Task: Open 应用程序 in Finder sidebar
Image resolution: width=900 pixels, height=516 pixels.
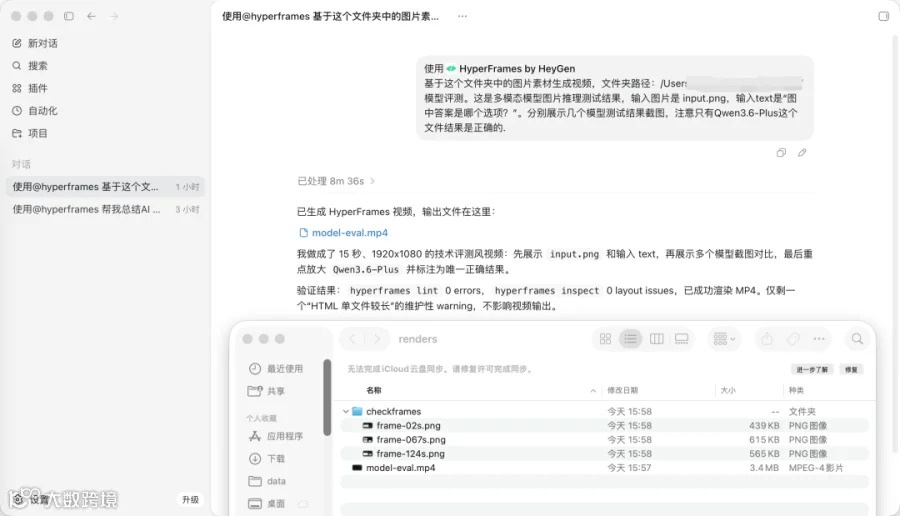Action: click(x=276, y=436)
